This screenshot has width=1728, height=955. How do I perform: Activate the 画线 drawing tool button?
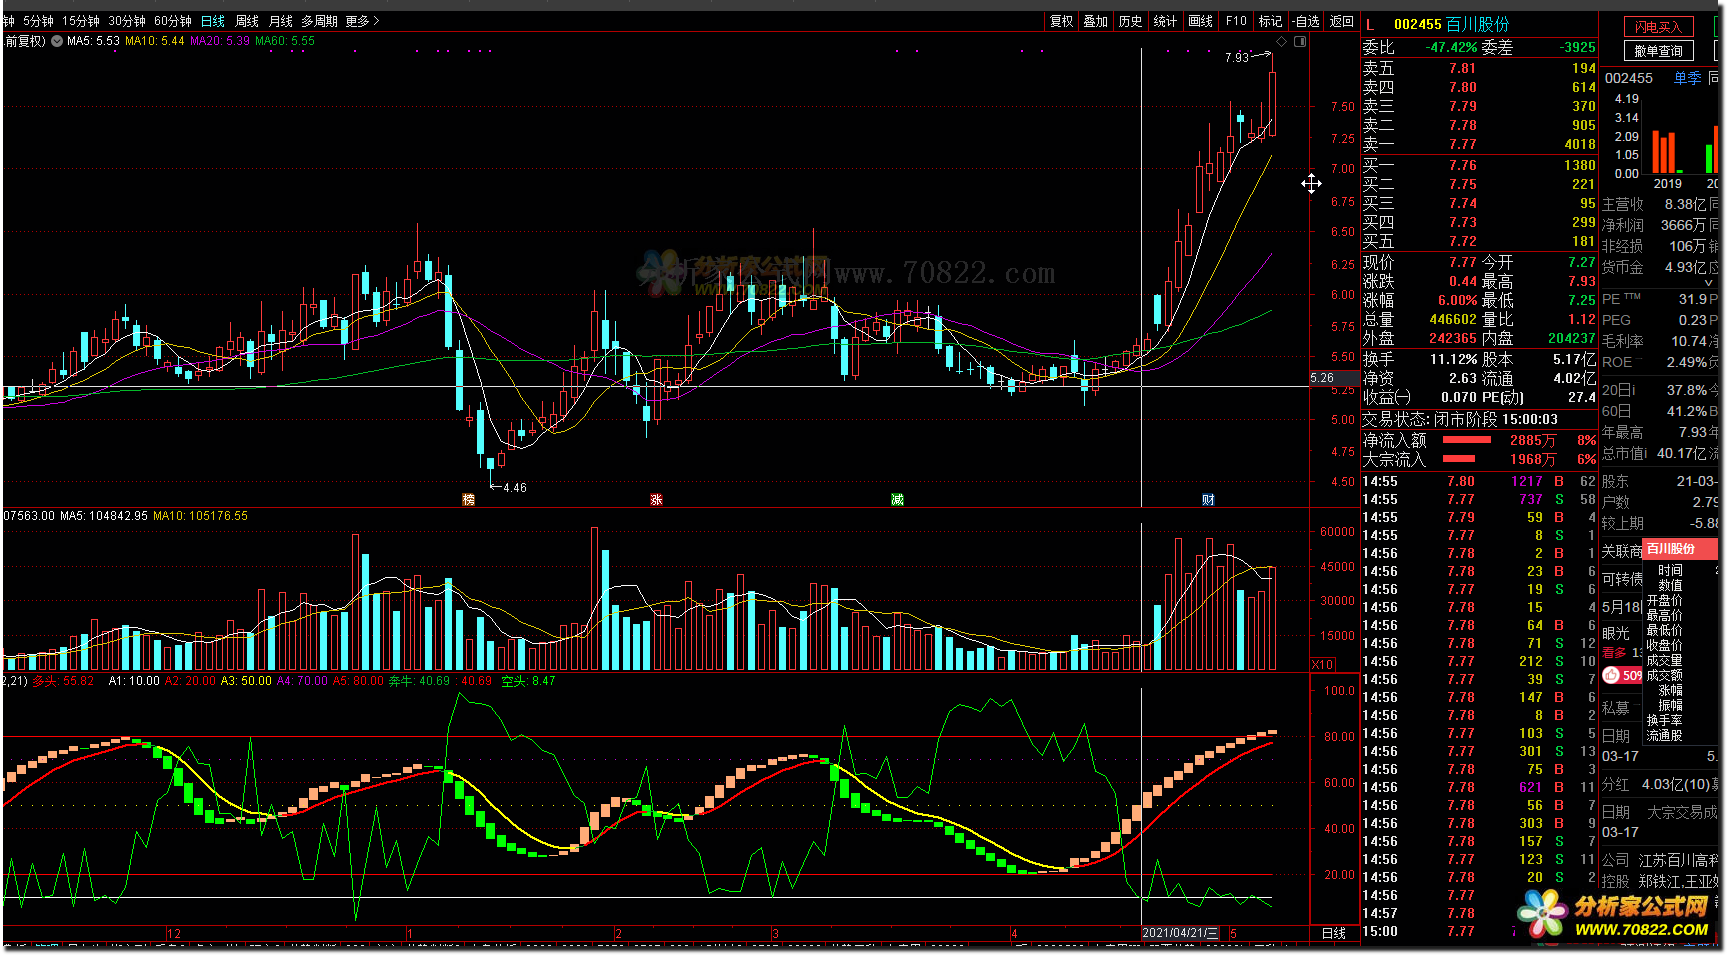pos(1201,21)
